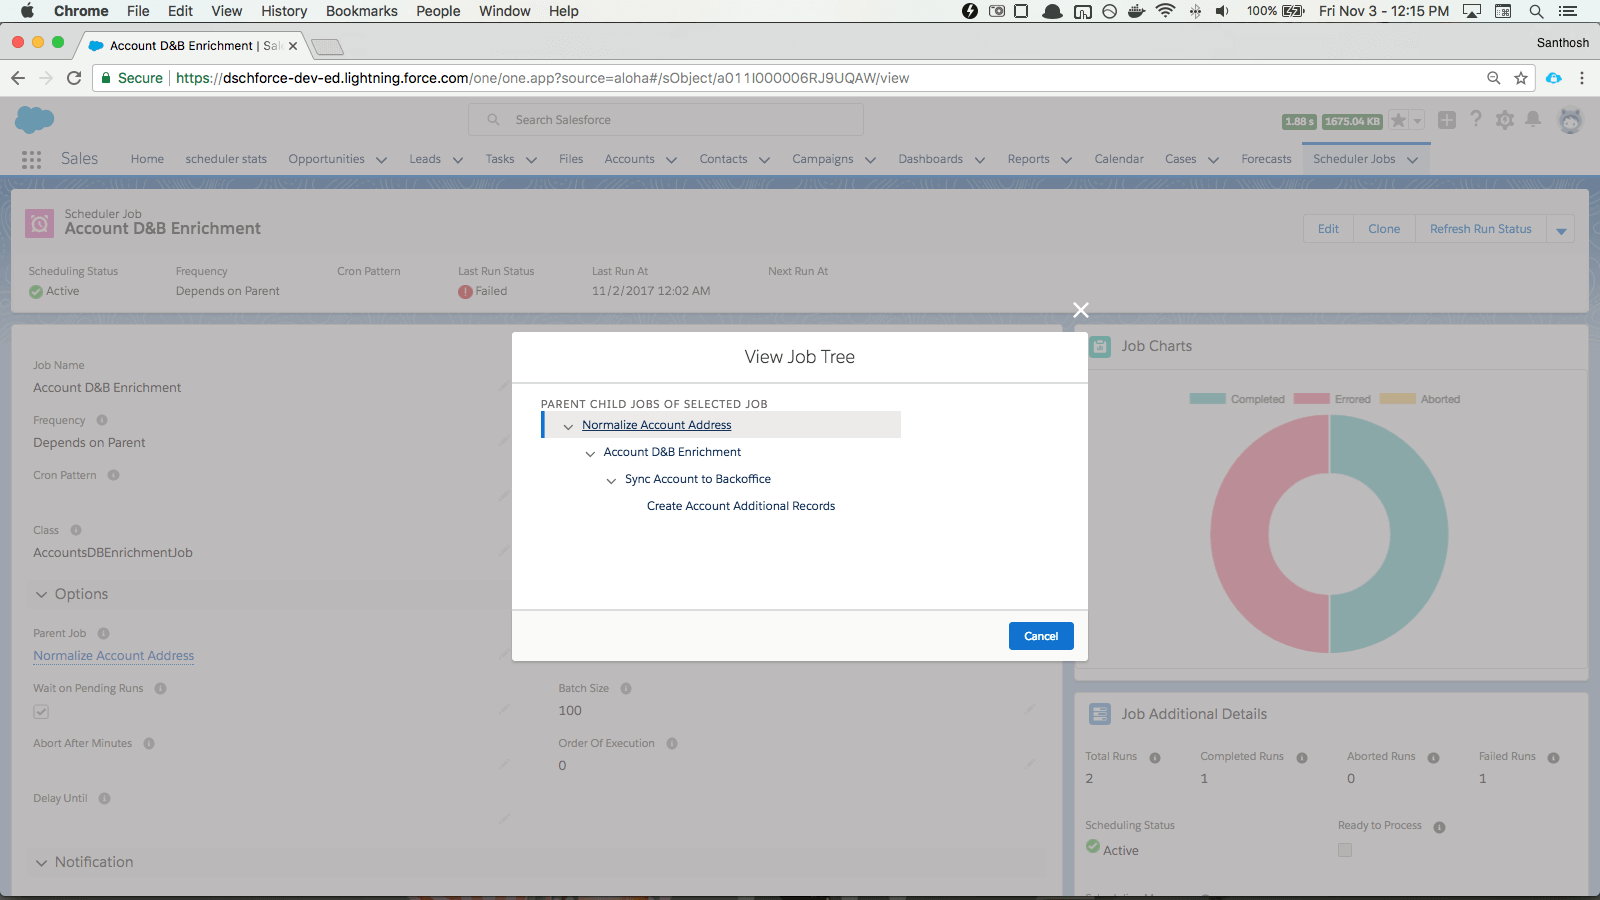This screenshot has width=1600, height=900.
Task: Collapse the Normalize Account Address tree node
Action: click(x=568, y=426)
